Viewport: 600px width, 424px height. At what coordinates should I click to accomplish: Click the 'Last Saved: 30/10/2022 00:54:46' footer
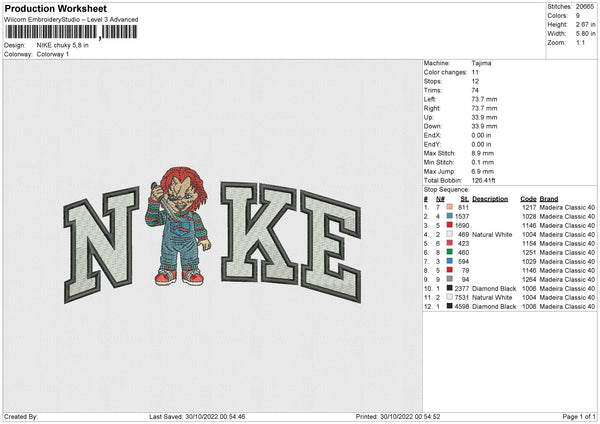pos(197,417)
